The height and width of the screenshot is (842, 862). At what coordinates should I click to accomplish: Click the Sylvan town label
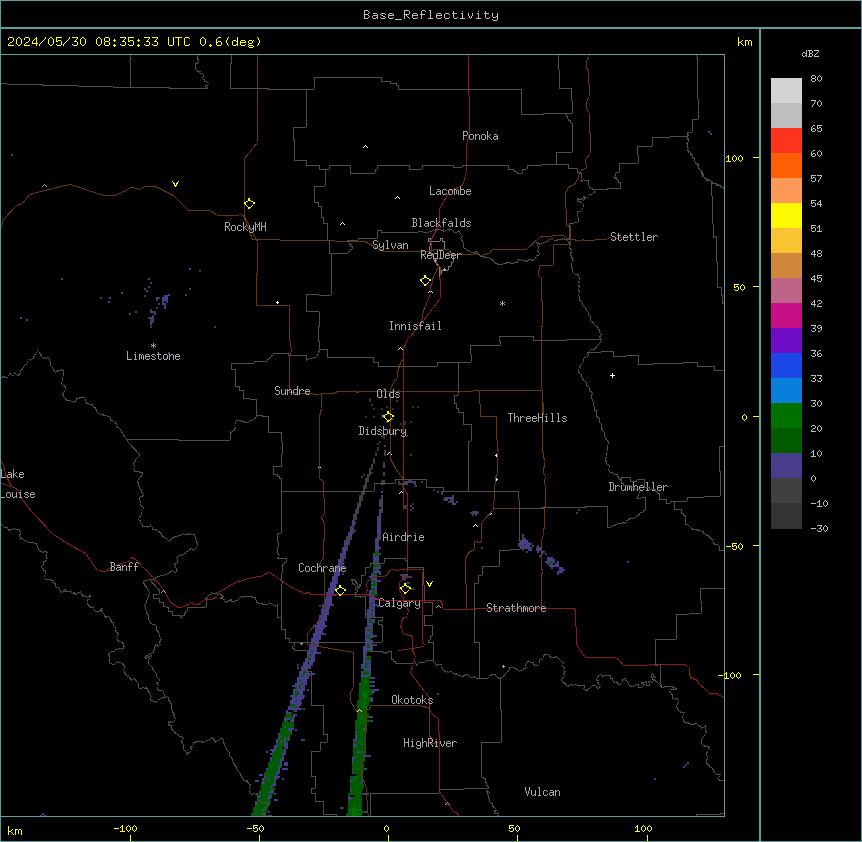tap(390, 245)
